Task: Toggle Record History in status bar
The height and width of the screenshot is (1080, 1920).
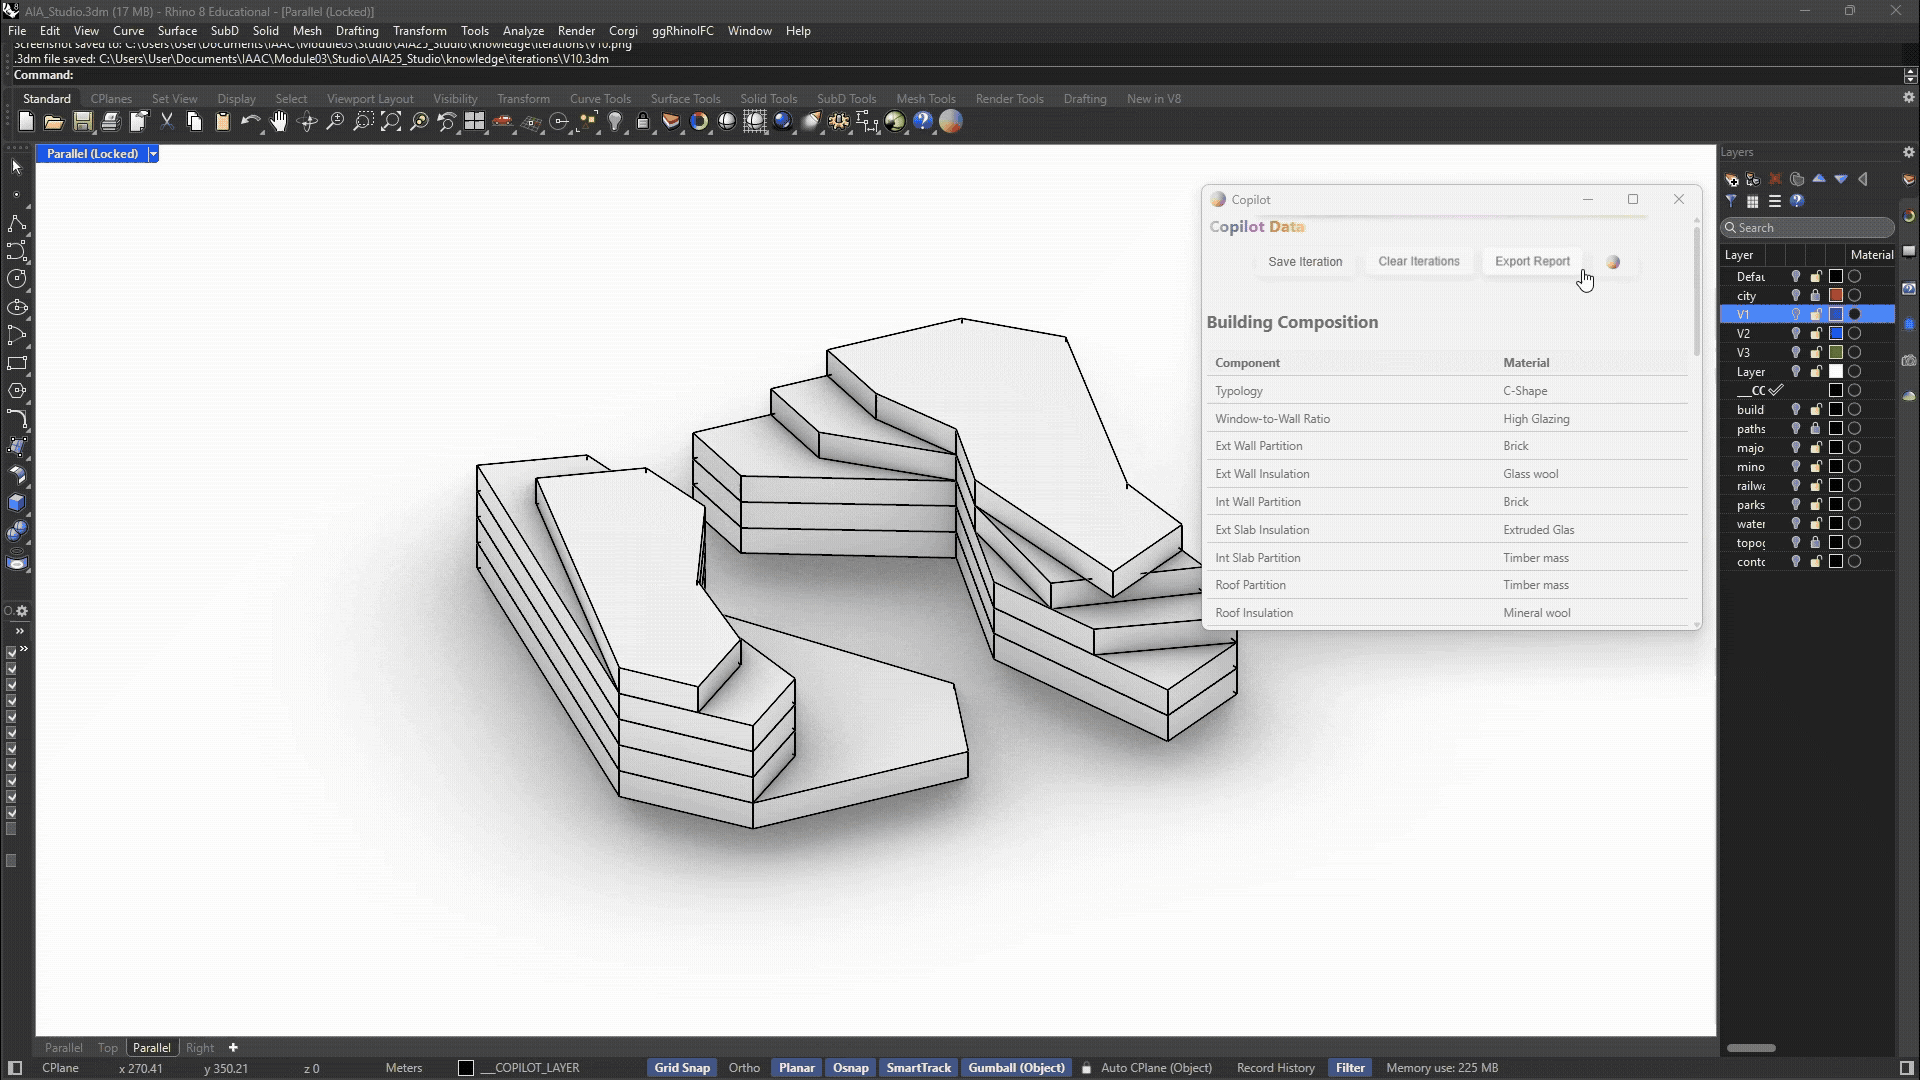Action: [1276, 1068]
